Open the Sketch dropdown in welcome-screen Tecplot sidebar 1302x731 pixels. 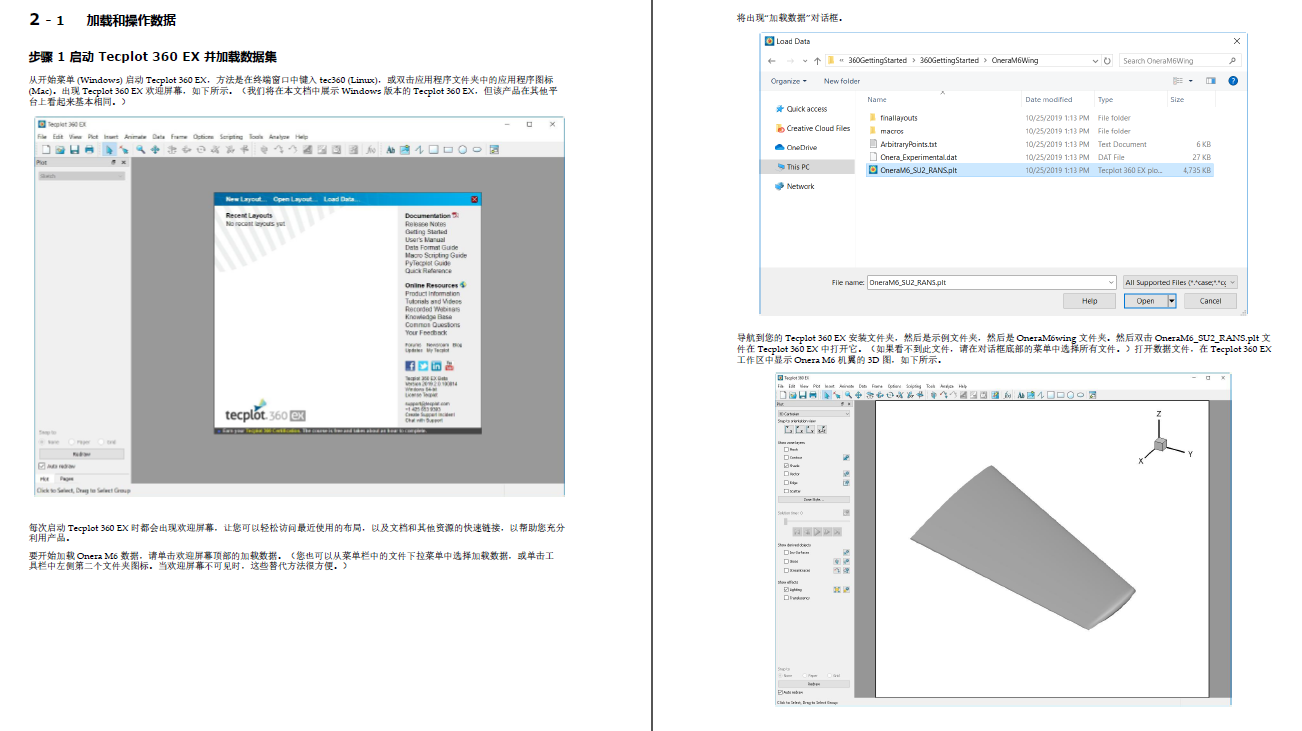click(x=81, y=176)
